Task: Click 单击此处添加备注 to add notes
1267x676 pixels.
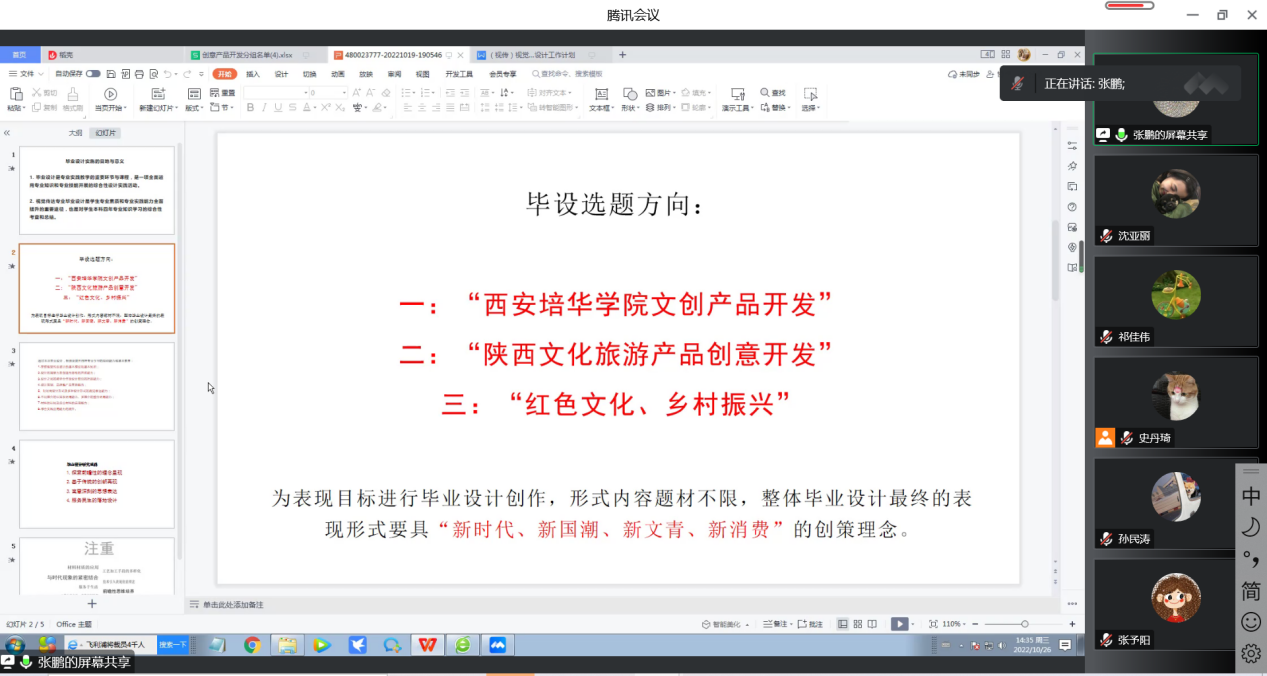Action: (x=233, y=605)
